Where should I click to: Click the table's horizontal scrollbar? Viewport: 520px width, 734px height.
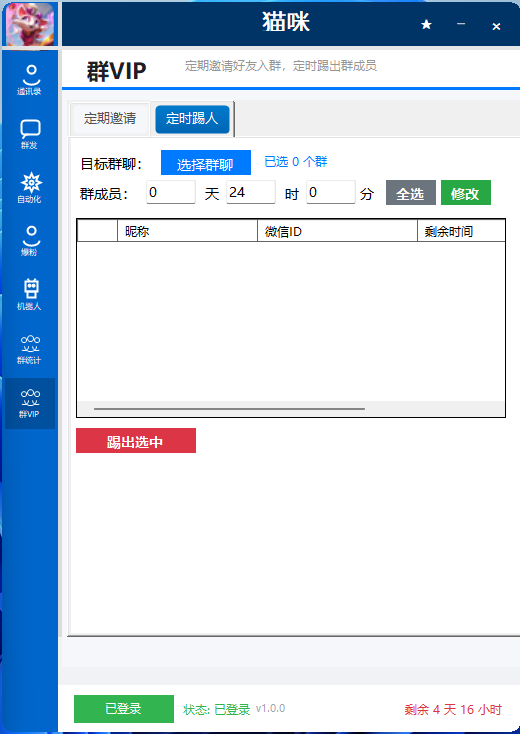(229, 409)
